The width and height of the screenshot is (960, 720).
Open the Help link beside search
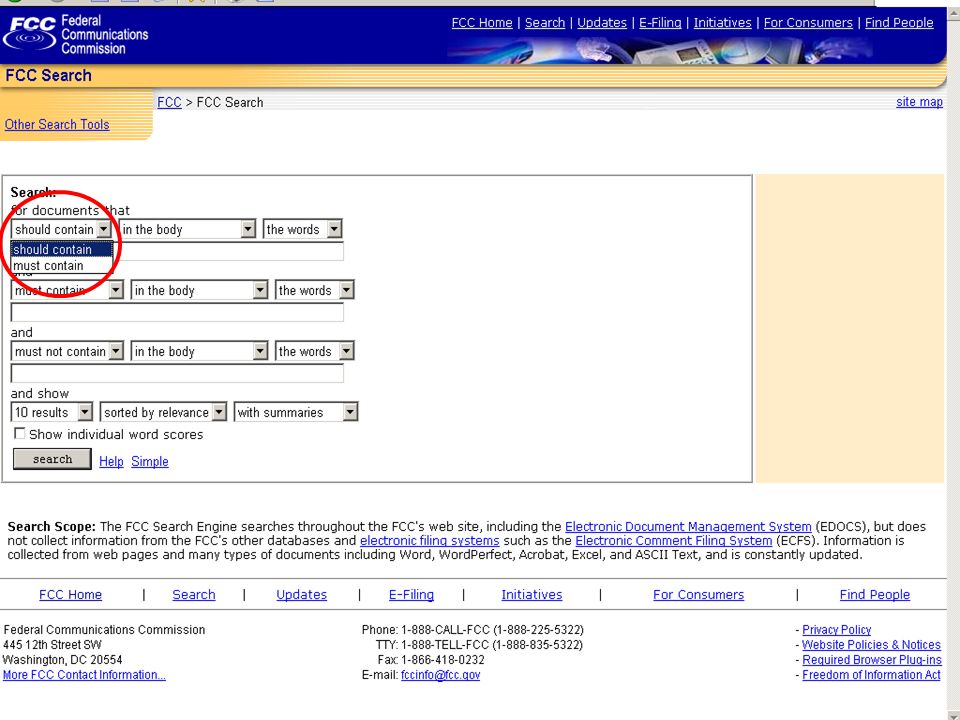(111, 462)
